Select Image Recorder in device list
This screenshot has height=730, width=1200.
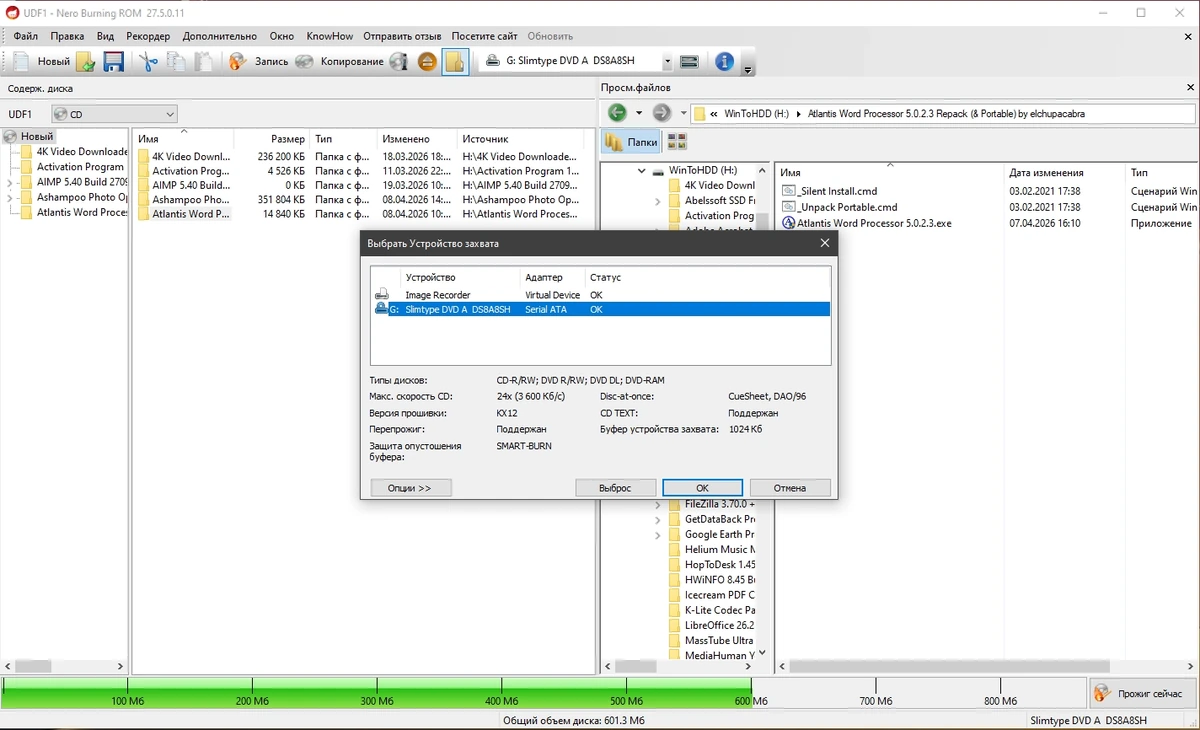point(600,295)
